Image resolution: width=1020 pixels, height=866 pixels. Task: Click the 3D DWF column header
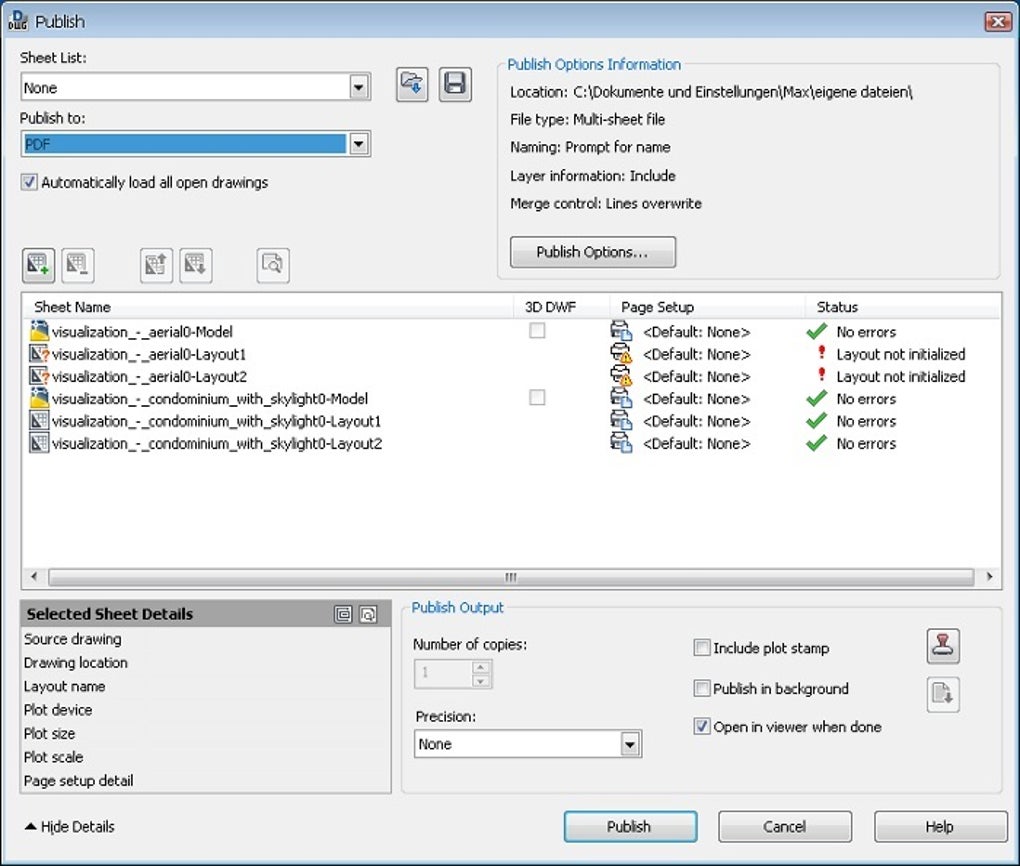[561, 306]
